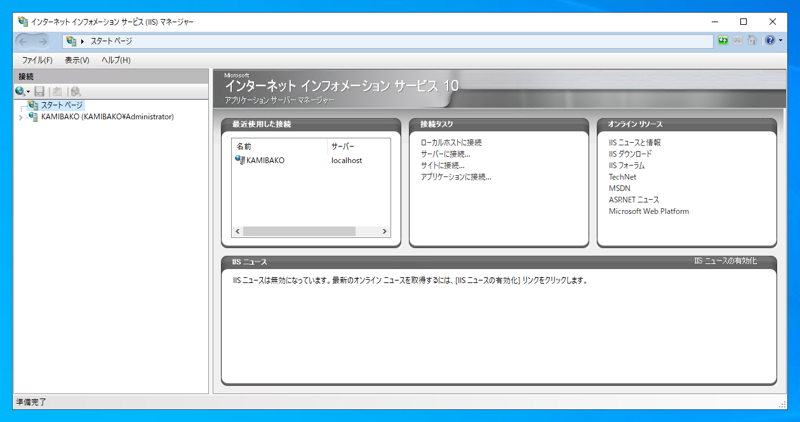Click the green refresh page icon
Screen dimensions: 800x422
click(x=722, y=40)
